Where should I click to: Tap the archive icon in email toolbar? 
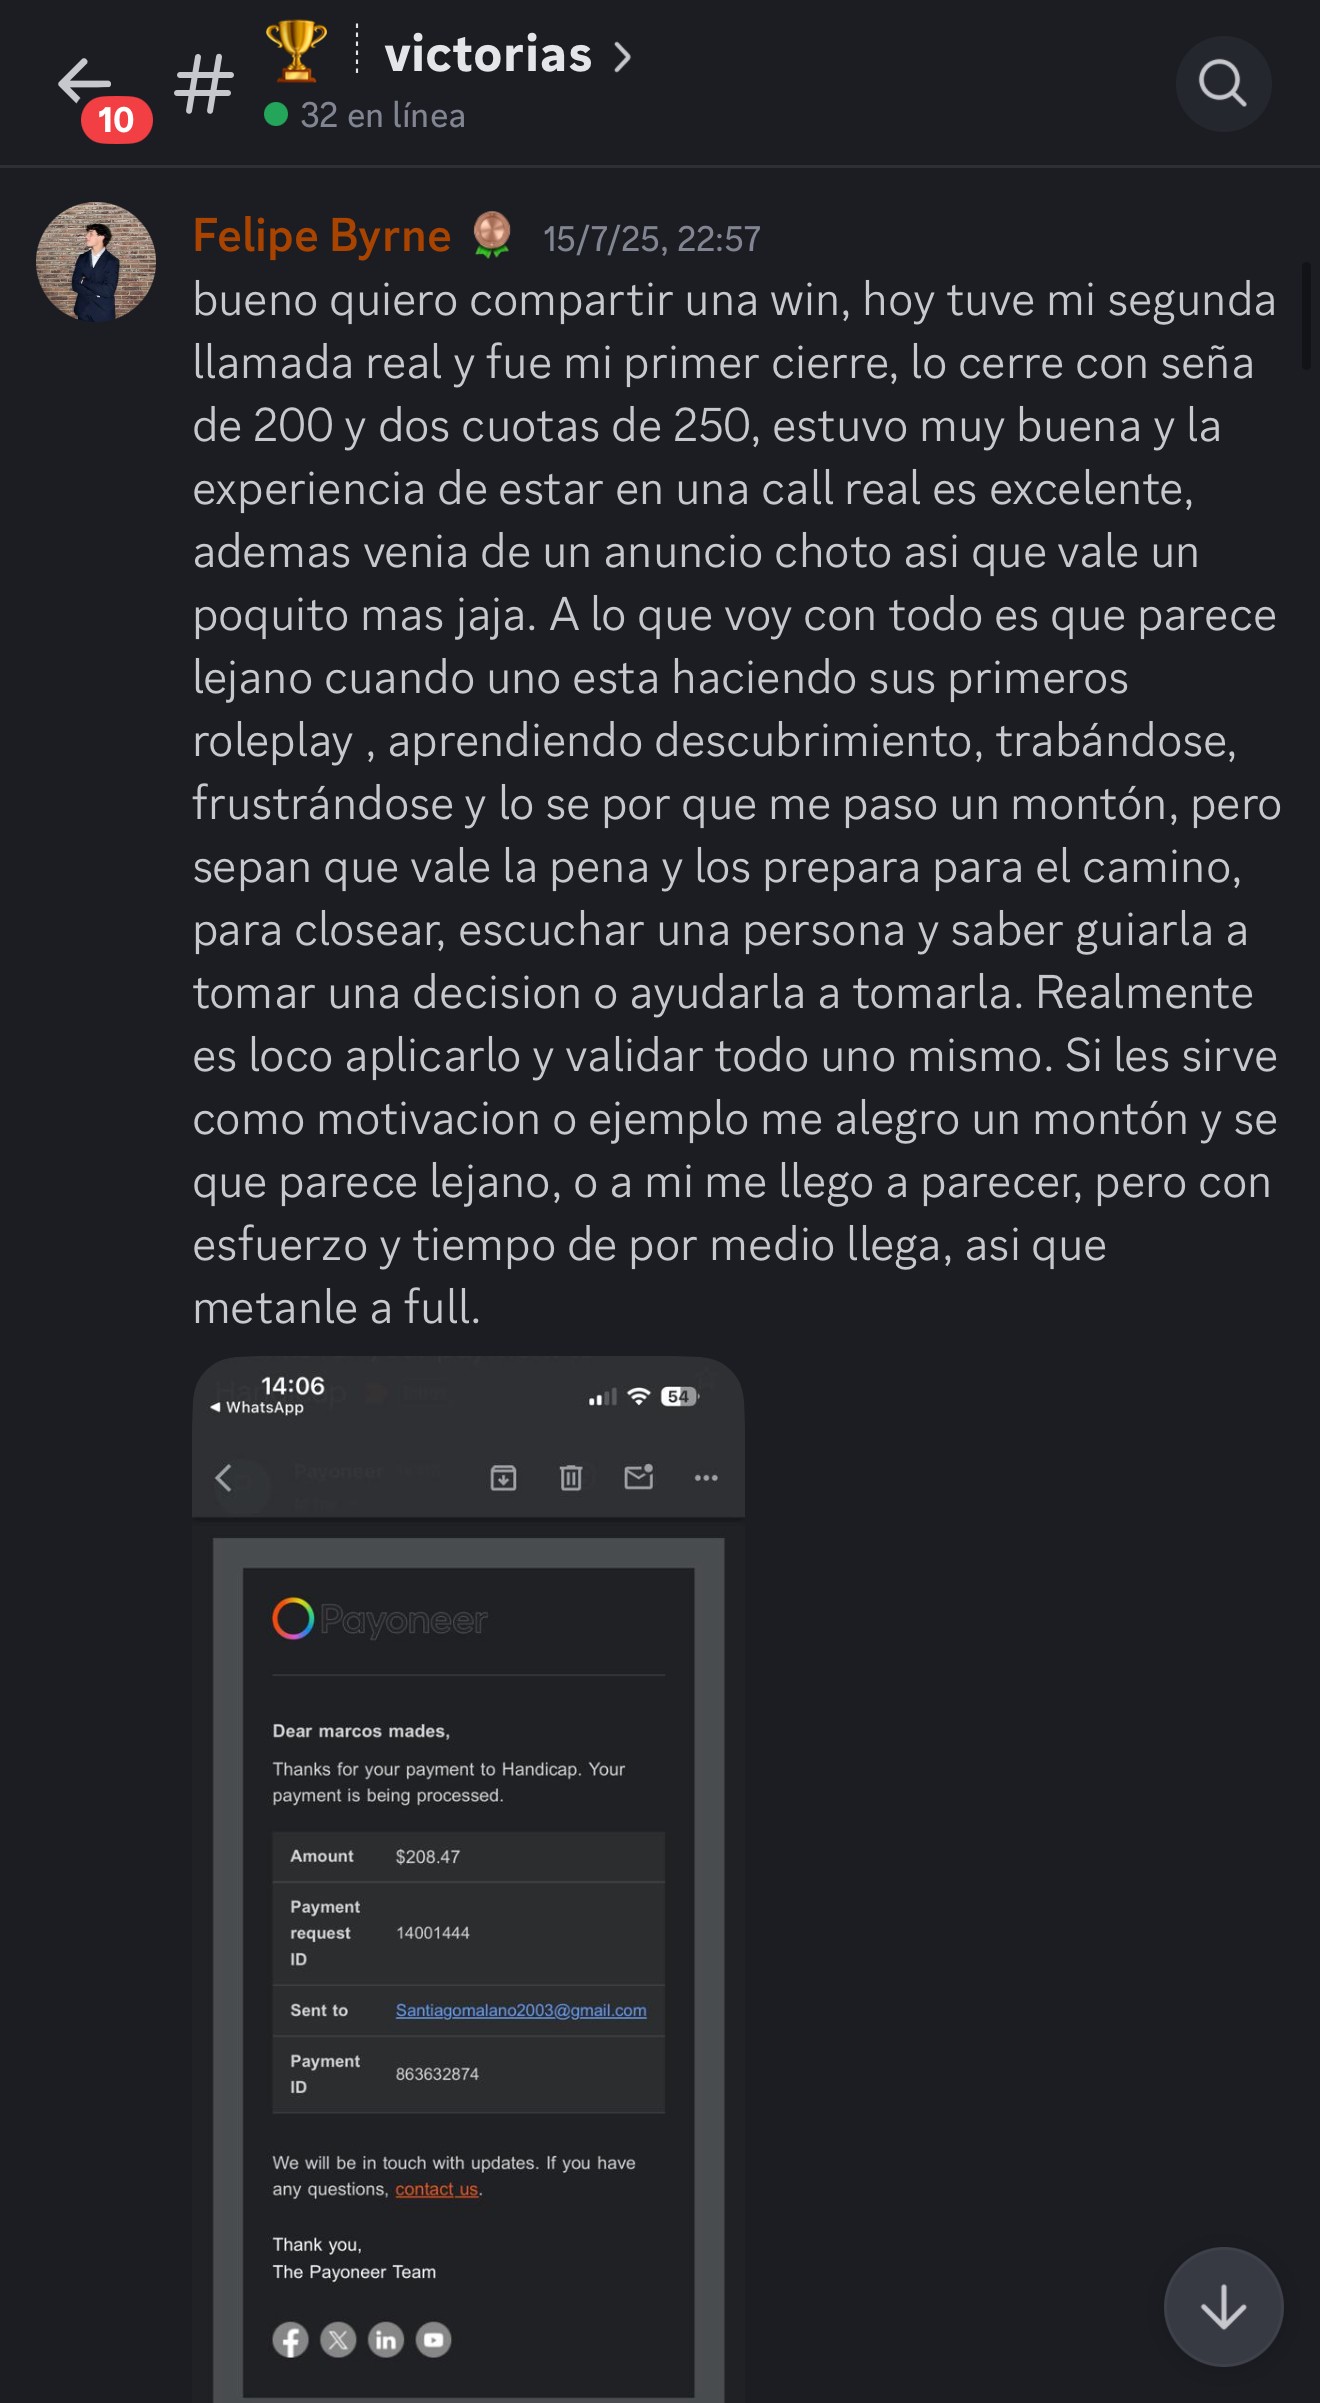[503, 1477]
